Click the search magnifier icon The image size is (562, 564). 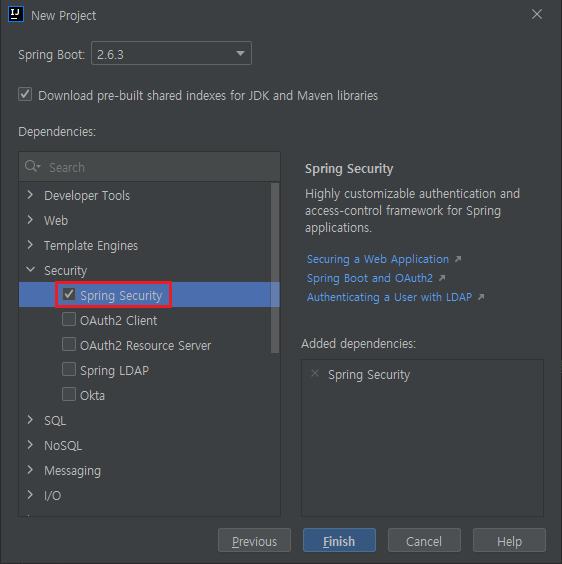(32, 167)
